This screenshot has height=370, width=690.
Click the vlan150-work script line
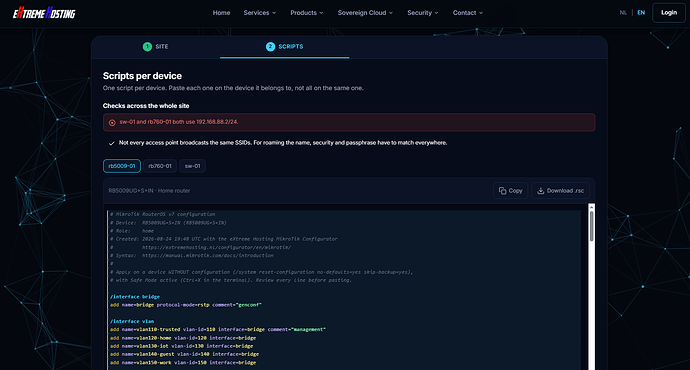183,363
